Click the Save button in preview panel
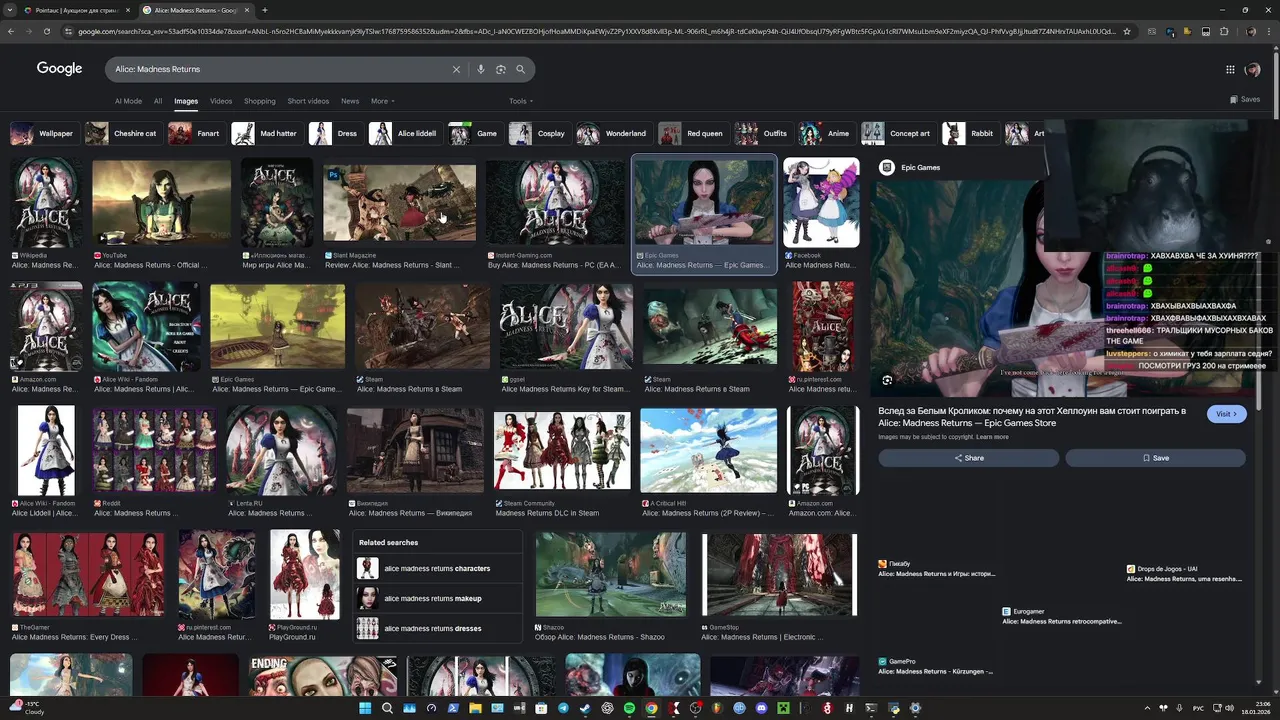 point(1155,458)
